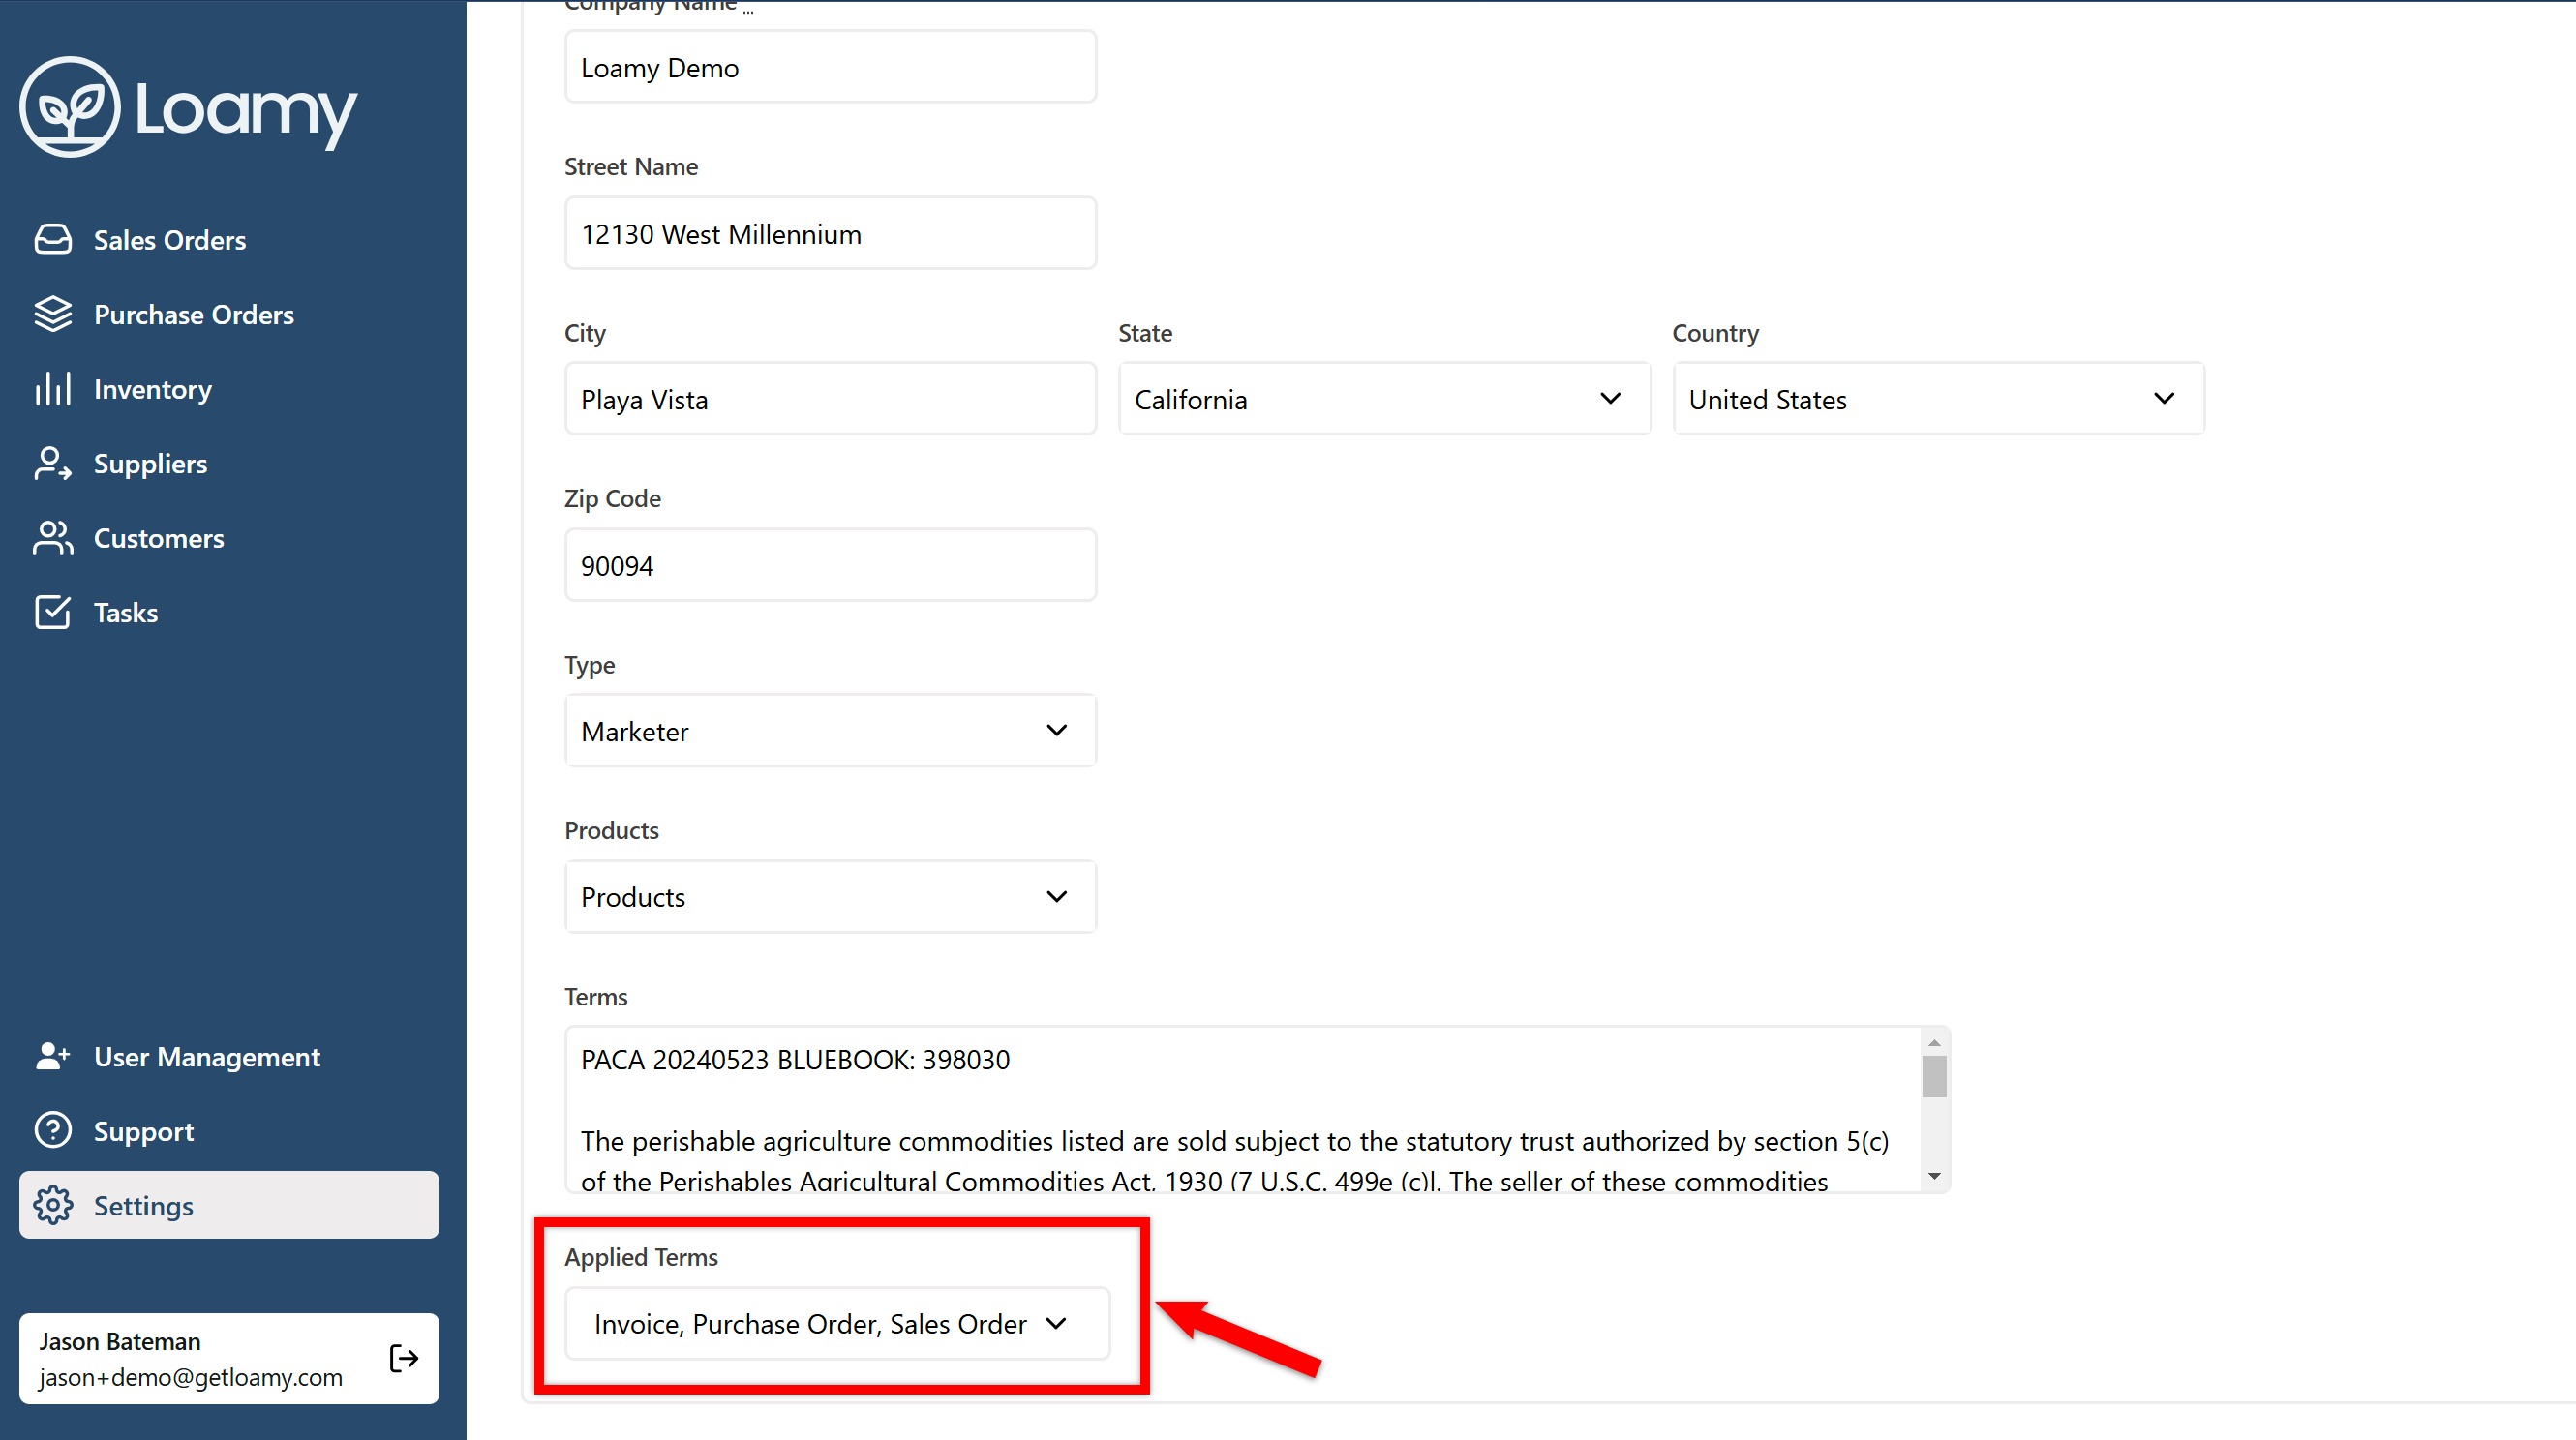Click the logout icon beside Jason Bateman
This screenshot has height=1440, width=2576.
point(404,1358)
